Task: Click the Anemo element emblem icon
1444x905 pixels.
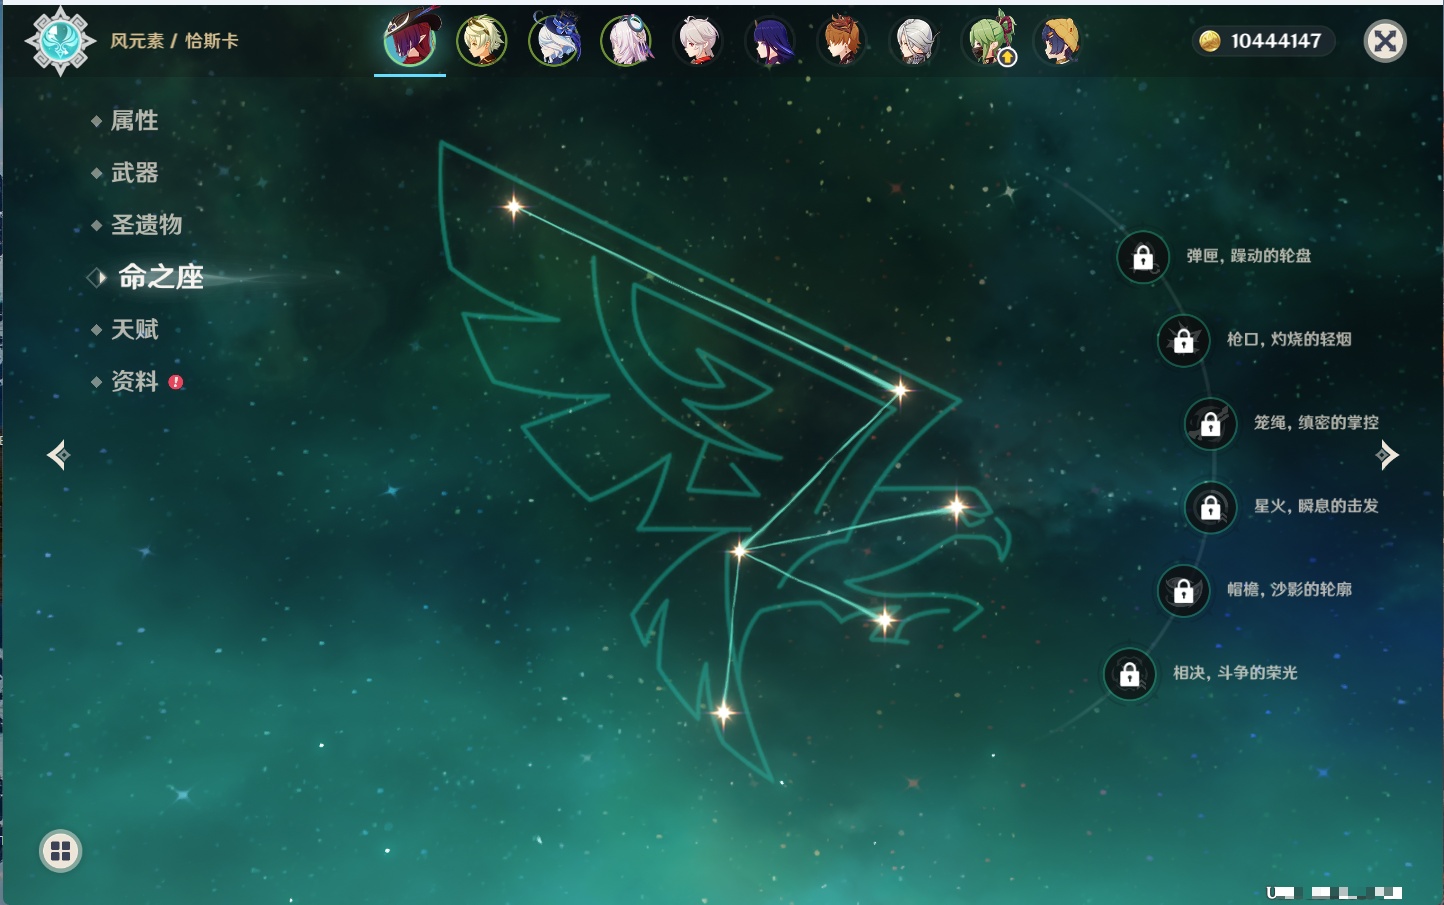Action: point(60,41)
